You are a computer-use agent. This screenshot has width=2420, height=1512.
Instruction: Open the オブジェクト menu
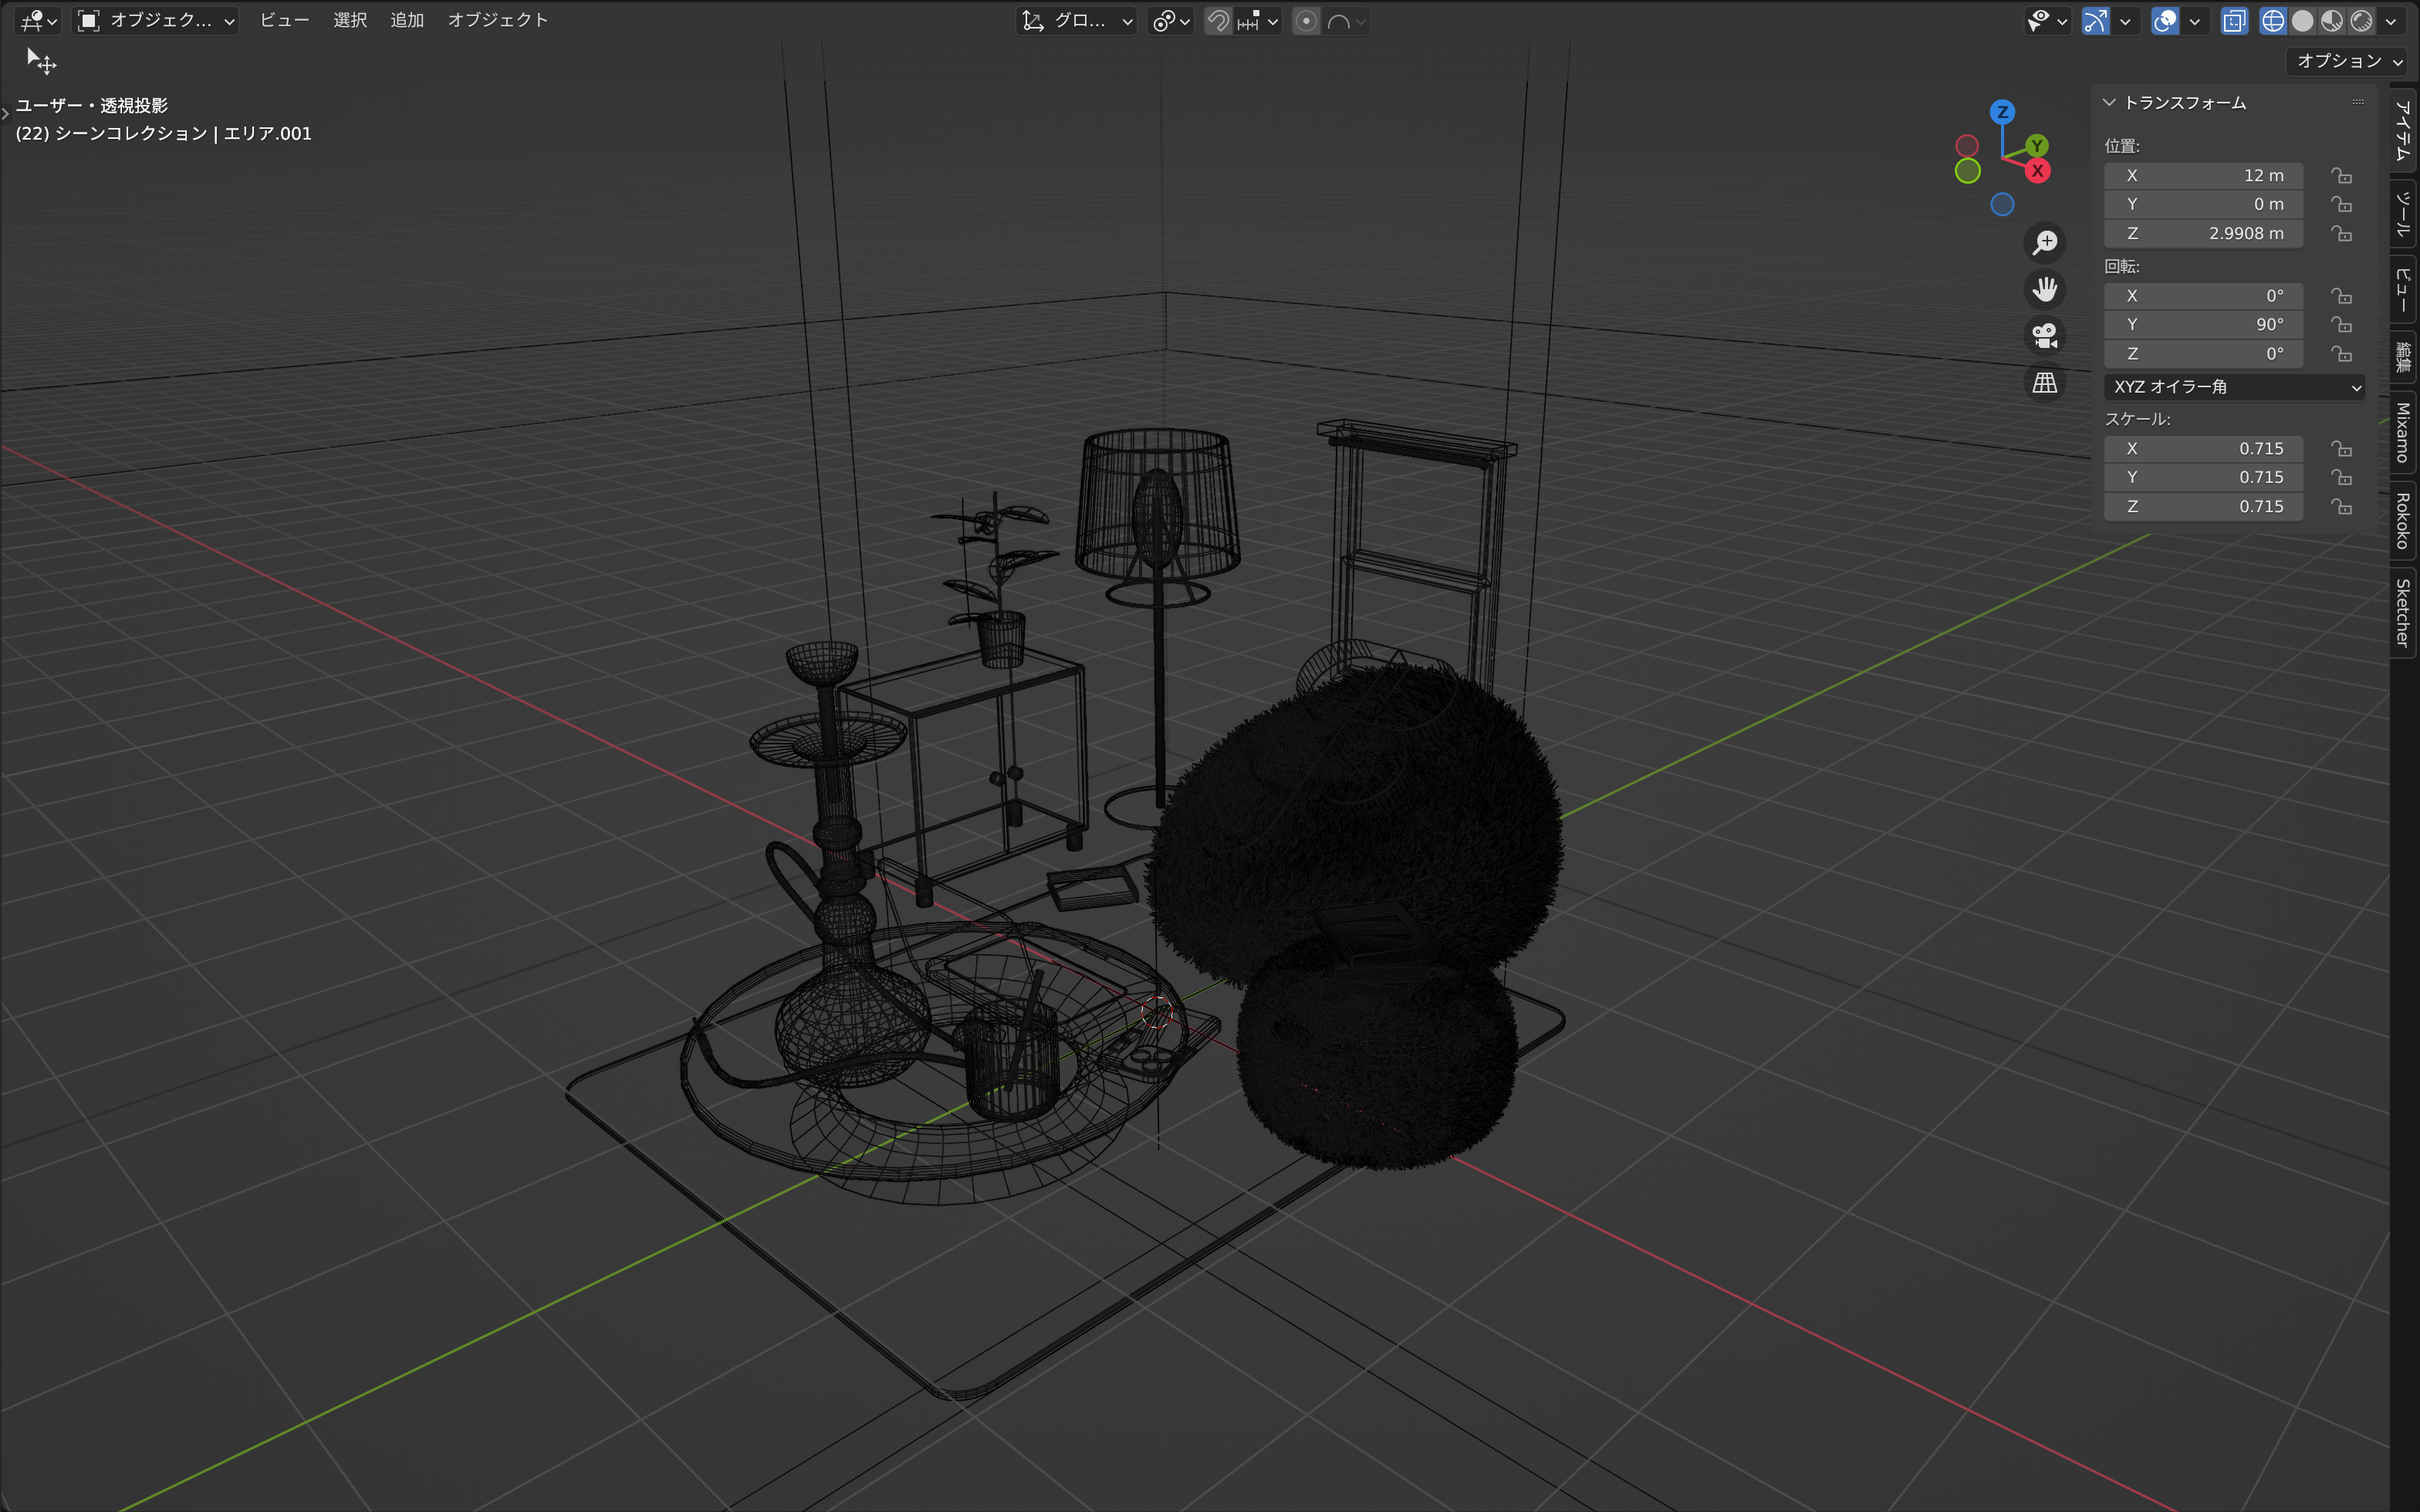[498, 20]
